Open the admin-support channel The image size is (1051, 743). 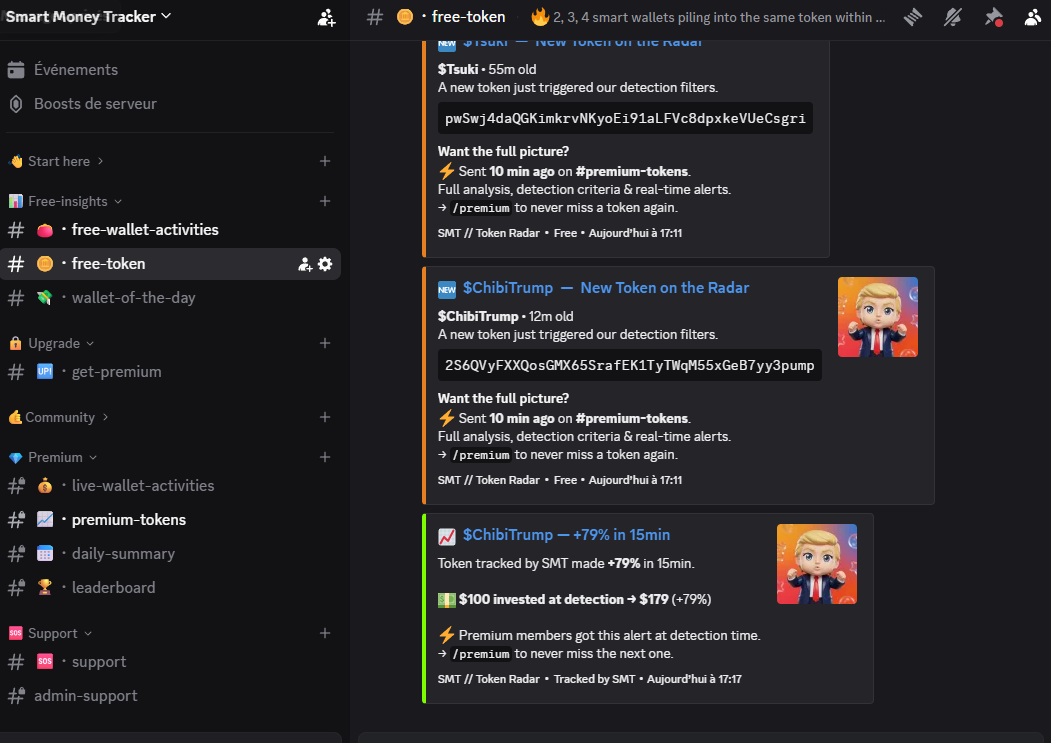click(170, 696)
